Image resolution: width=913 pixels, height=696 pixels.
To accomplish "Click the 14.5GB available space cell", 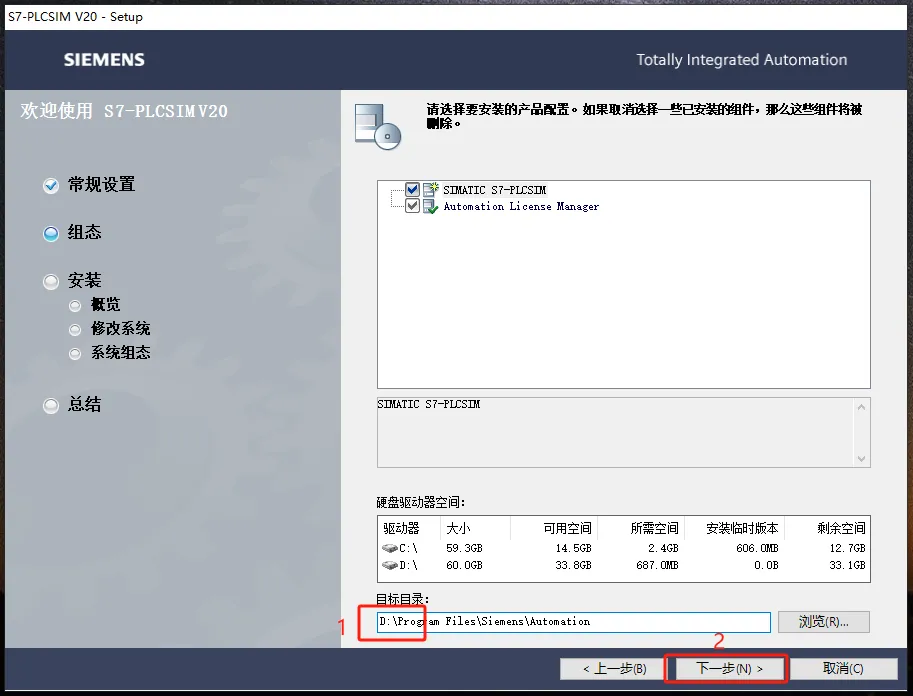I will [573, 548].
